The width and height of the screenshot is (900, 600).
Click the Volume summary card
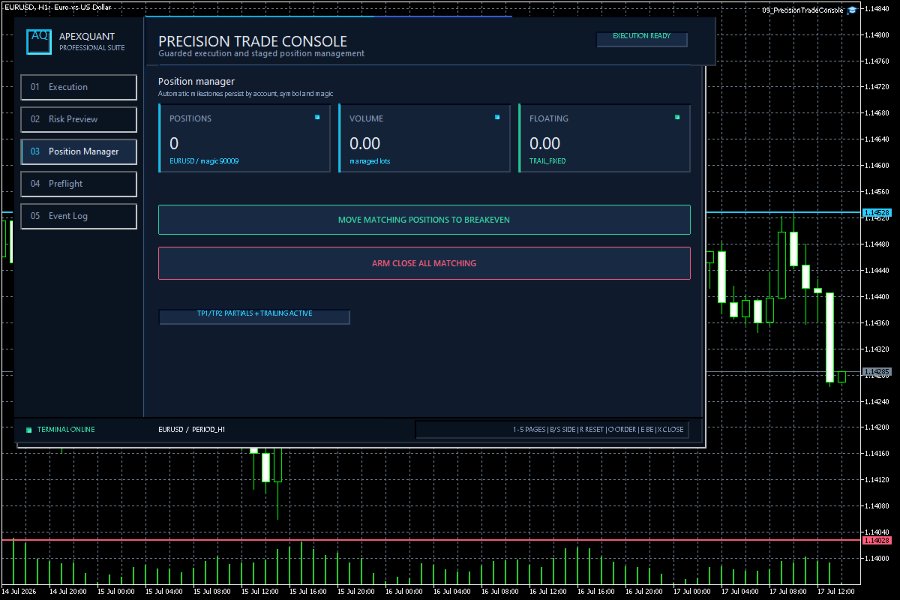(x=424, y=138)
